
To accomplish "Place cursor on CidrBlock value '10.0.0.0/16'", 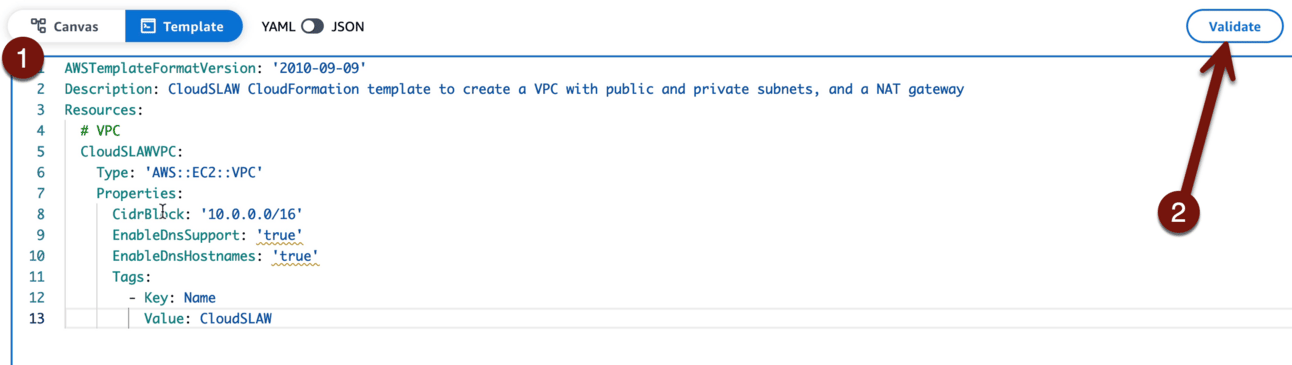I will tap(251, 215).
